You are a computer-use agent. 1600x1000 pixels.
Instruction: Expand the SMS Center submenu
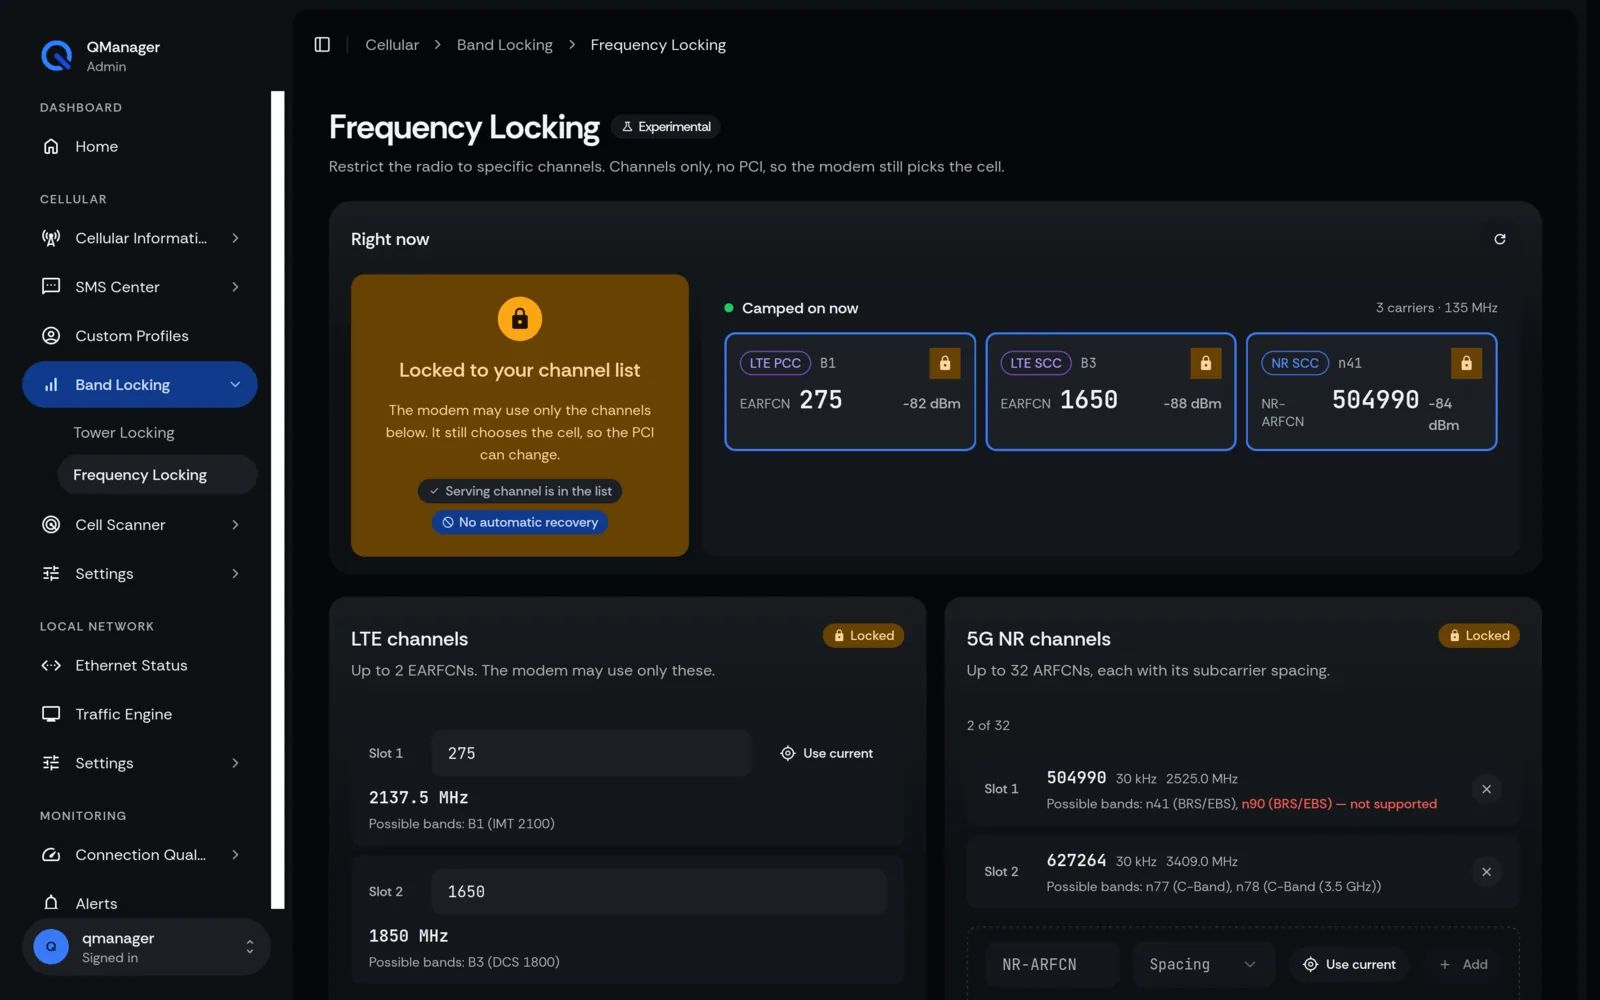pos(235,287)
